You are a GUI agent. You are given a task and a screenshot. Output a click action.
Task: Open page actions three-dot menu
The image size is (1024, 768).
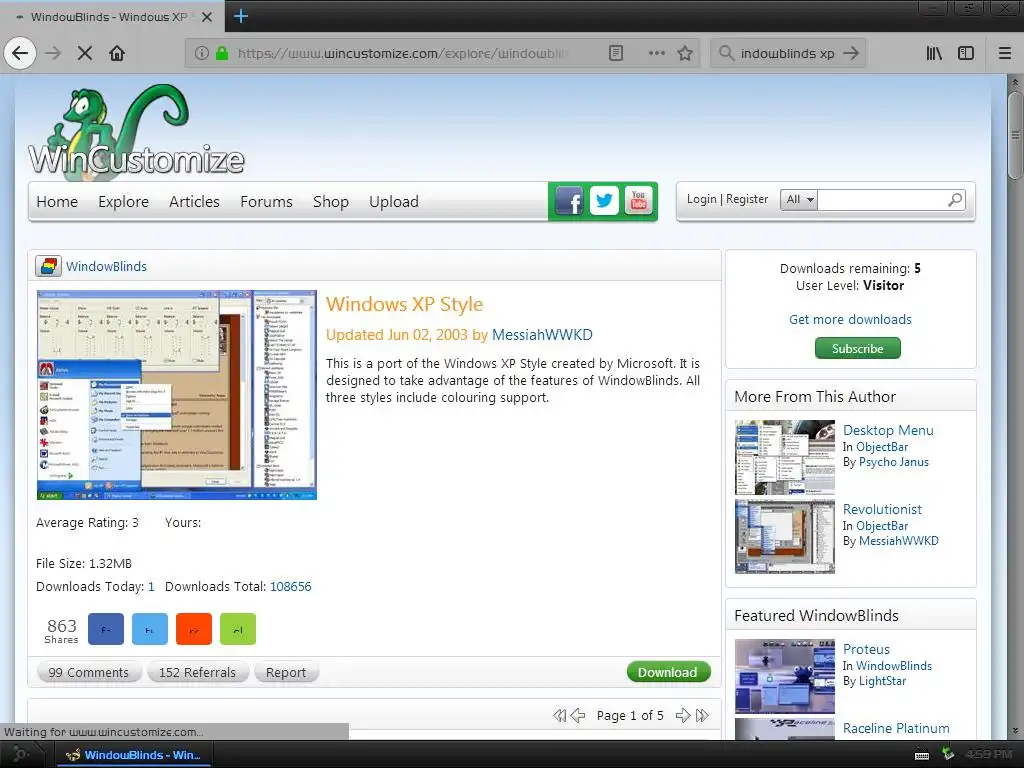656,53
